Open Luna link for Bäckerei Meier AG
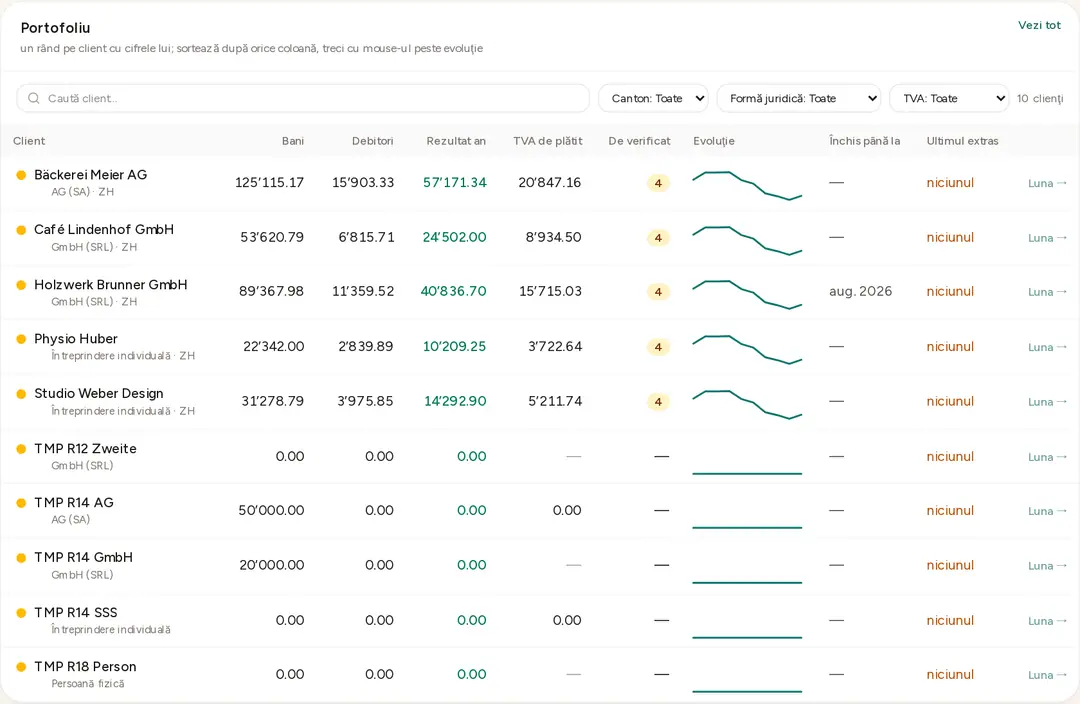This screenshot has width=1080, height=704. [x=1047, y=183]
